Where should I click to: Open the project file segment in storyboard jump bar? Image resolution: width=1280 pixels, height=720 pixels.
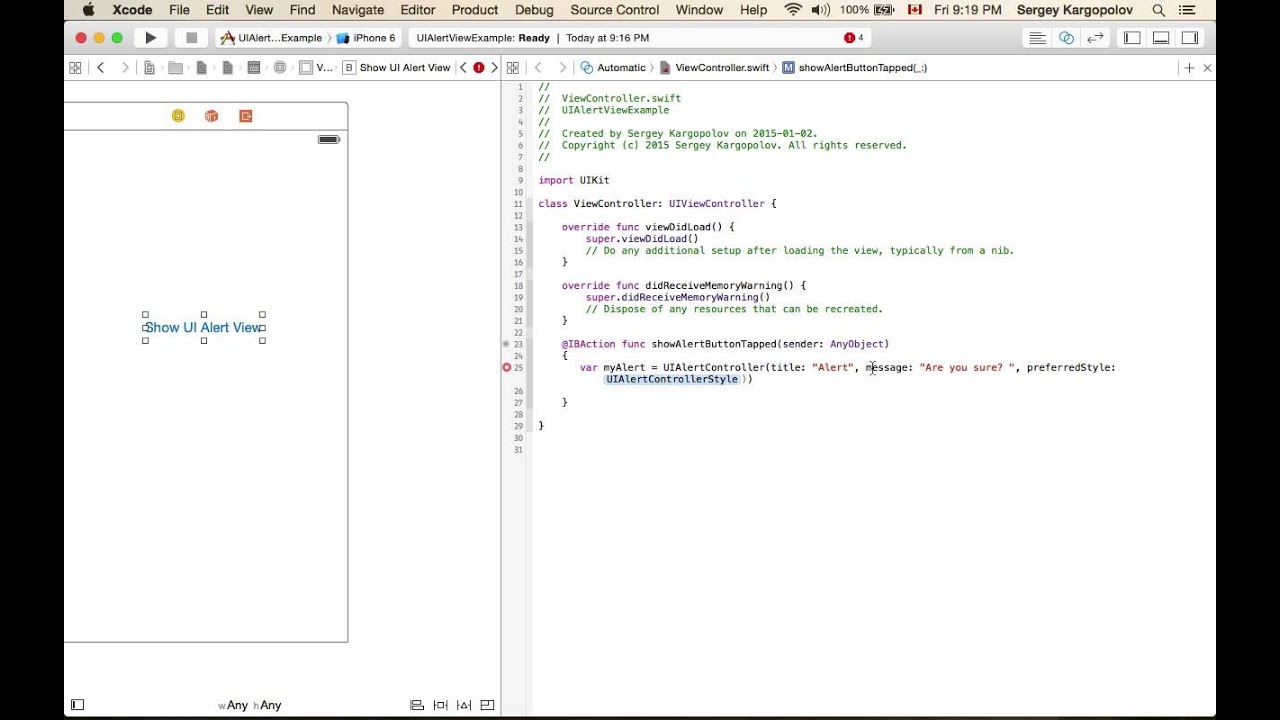click(x=150, y=68)
